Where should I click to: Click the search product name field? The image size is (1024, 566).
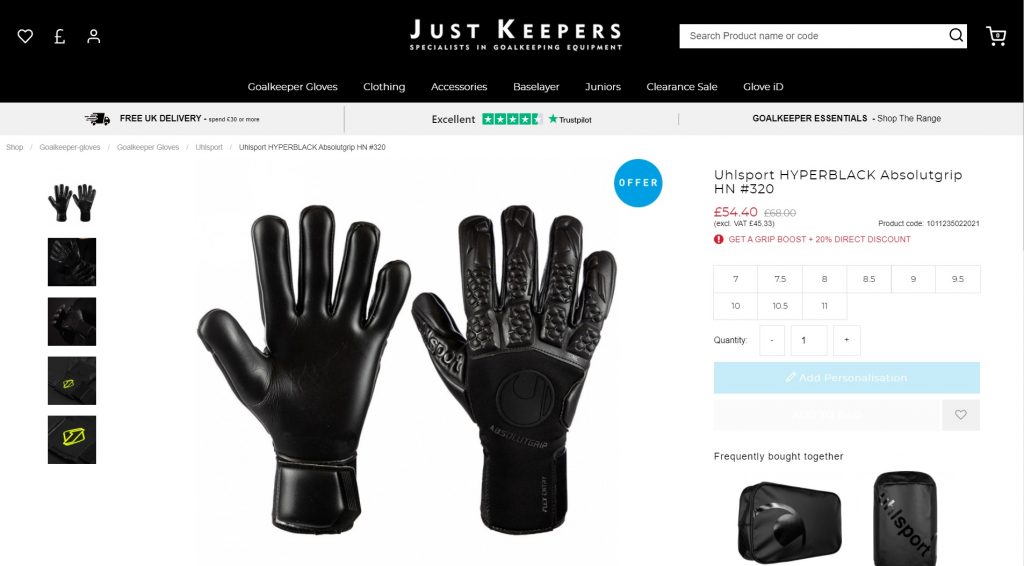click(813, 36)
